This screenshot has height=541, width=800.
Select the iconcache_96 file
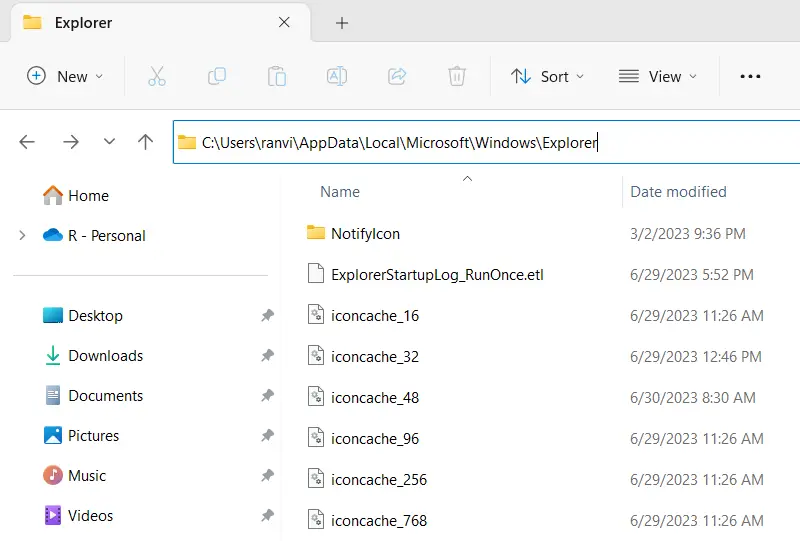(x=375, y=438)
